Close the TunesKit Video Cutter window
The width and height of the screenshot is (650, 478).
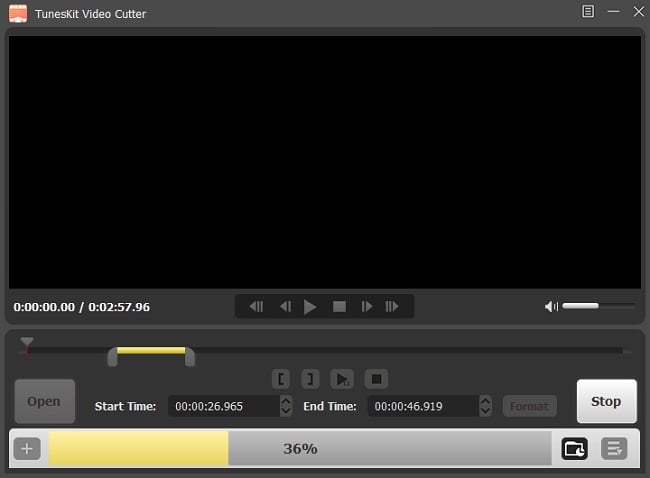(639, 12)
